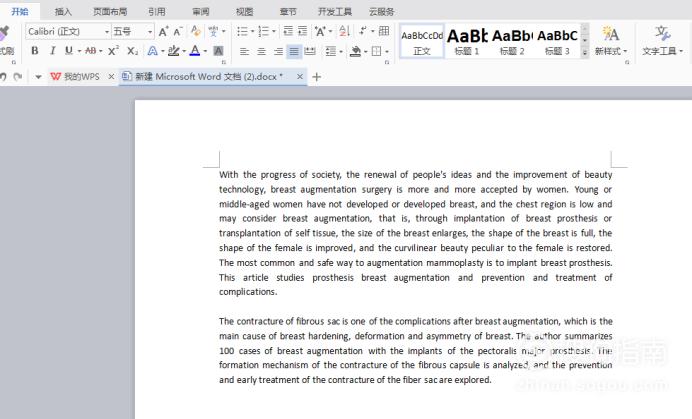
Task: Apply superscript formatting
Action: point(113,51)
